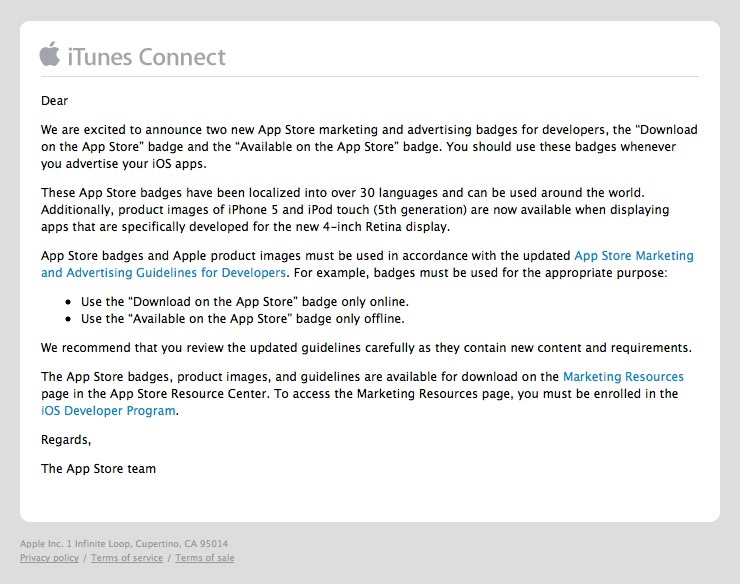Viewport: 740px width, 584px height.
Task: Click the paragraph about 30 localized languages
Action: (355, 210)
